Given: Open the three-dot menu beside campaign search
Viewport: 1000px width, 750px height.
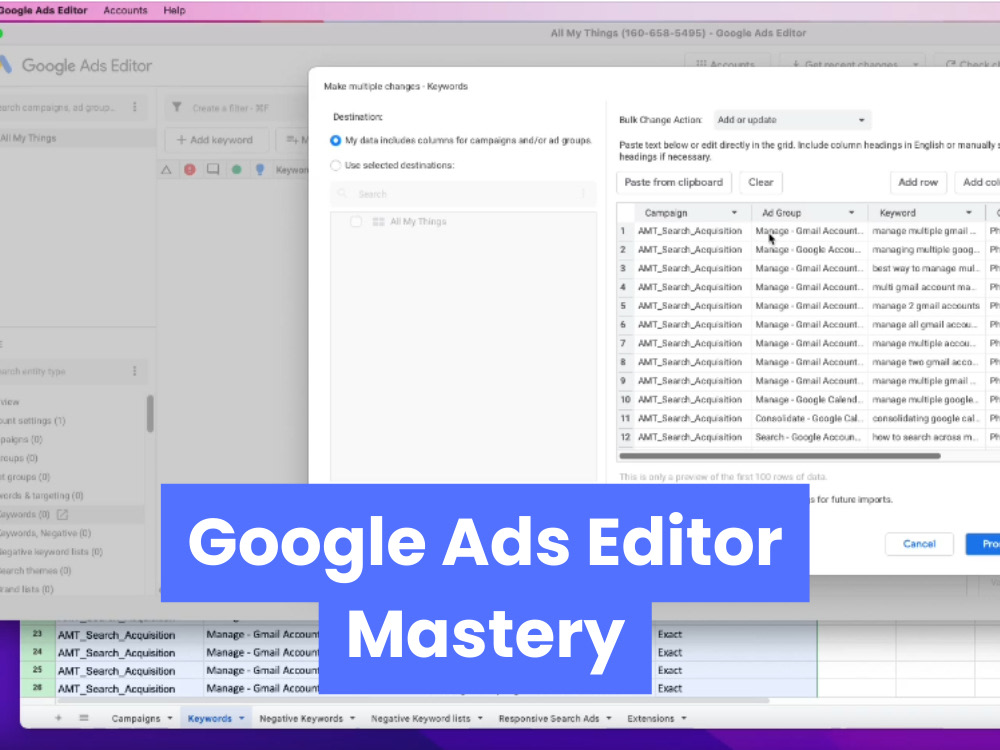Looking at the screenshot, I should [135, 107].
